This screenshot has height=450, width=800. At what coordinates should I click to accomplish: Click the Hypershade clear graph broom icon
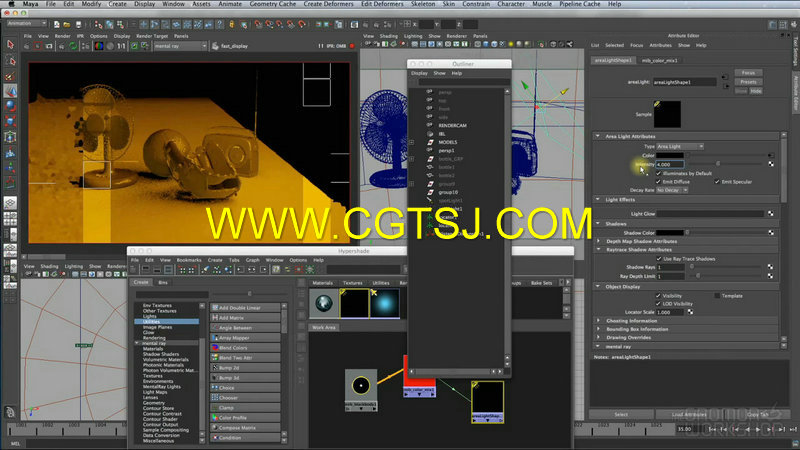coord(205,269)
